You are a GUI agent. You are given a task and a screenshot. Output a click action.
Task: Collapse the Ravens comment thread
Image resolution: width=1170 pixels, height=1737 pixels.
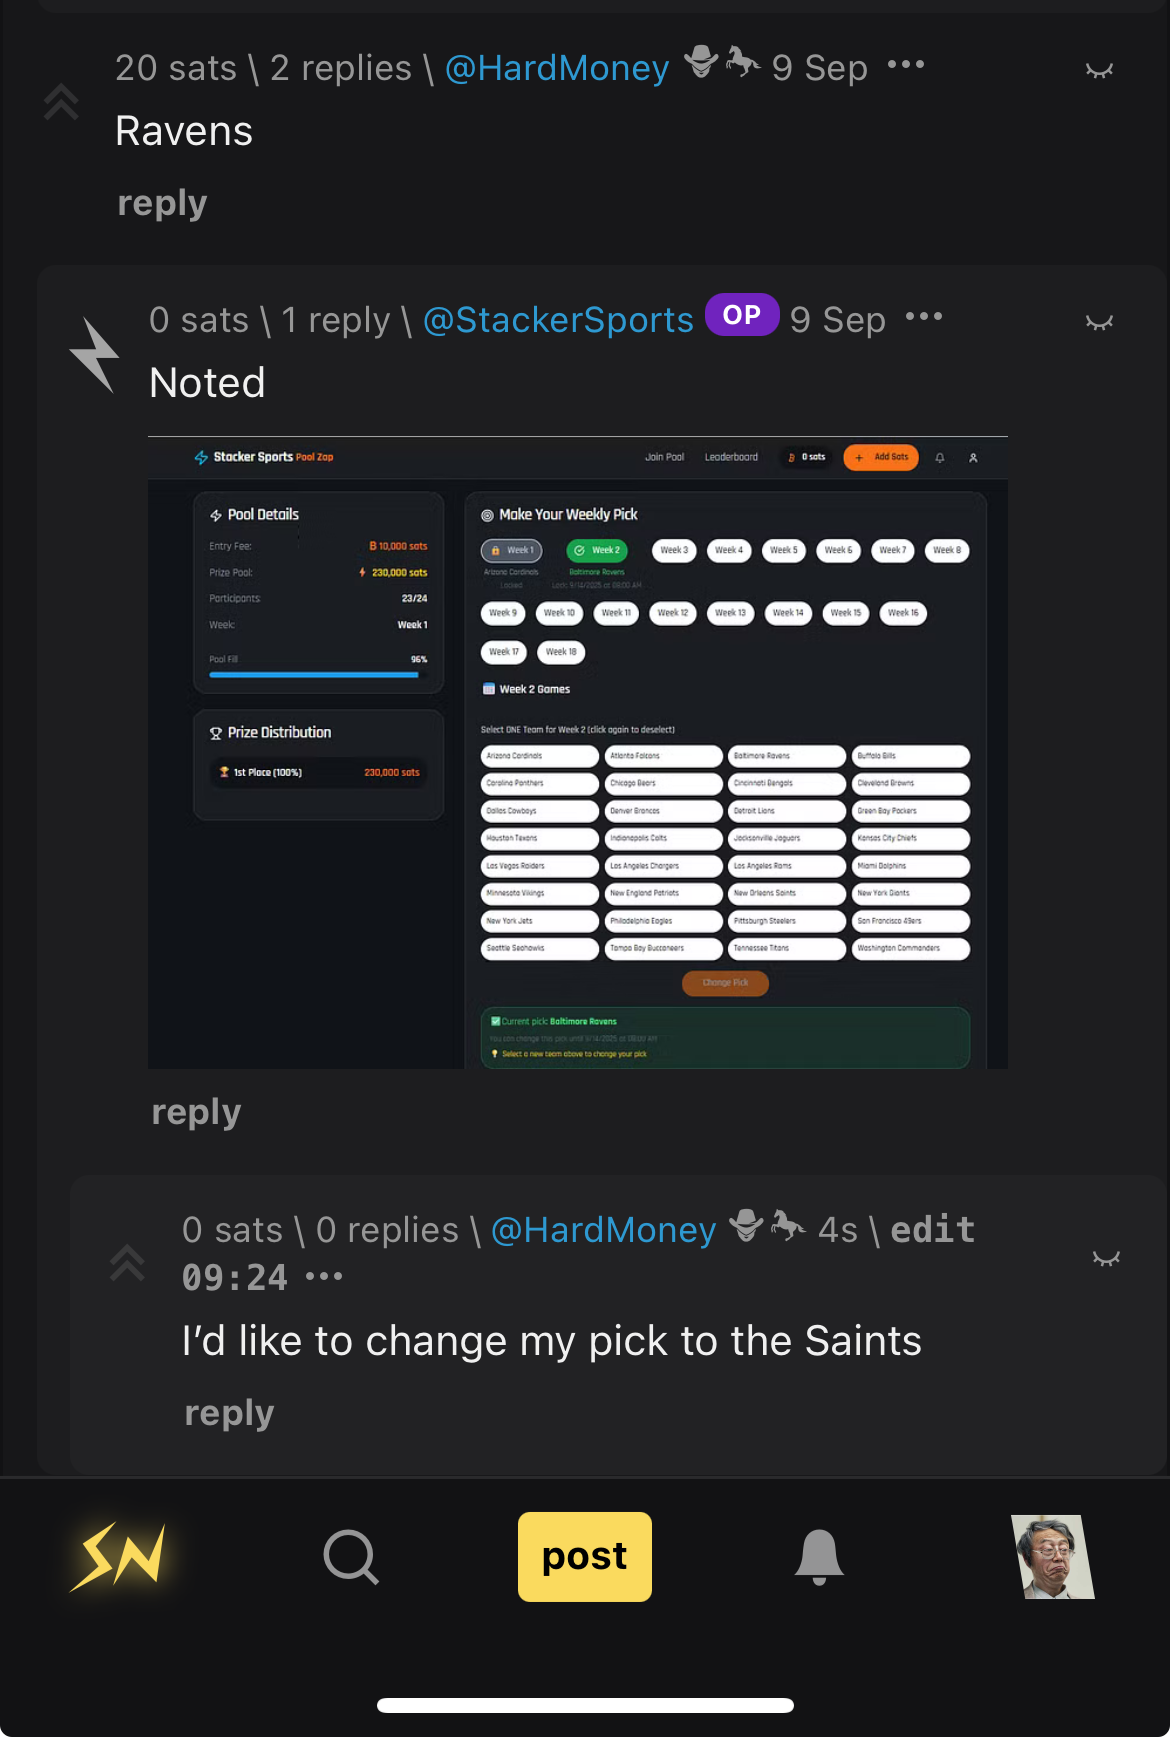coord(1100,70)
